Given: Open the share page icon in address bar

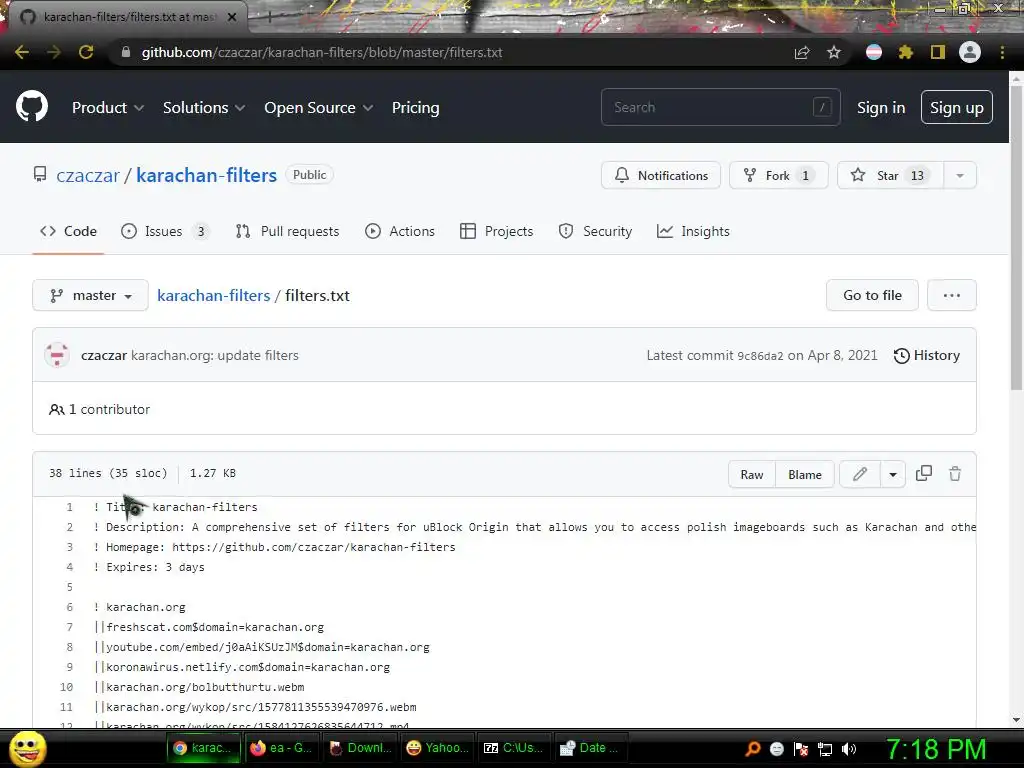Looking at the screenshot, I should [802, 52].
